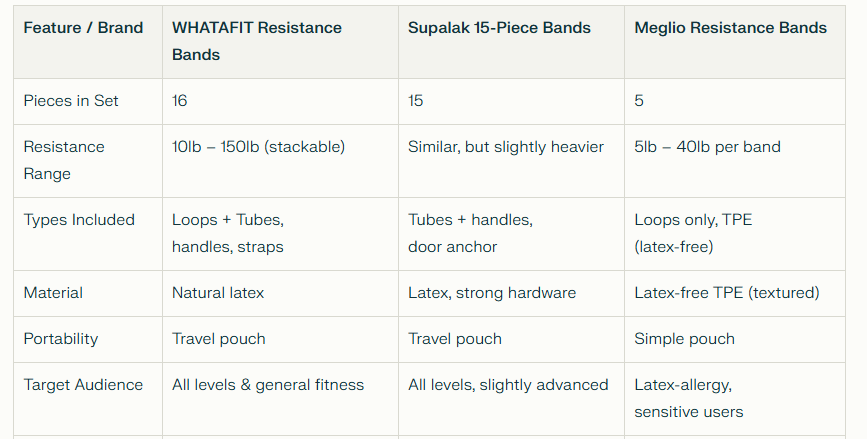The width and height of the screenshot is (867, 439).
Task: Select the "10lb – 150lb (stackable)" cell
Action: tap(258, 147)
